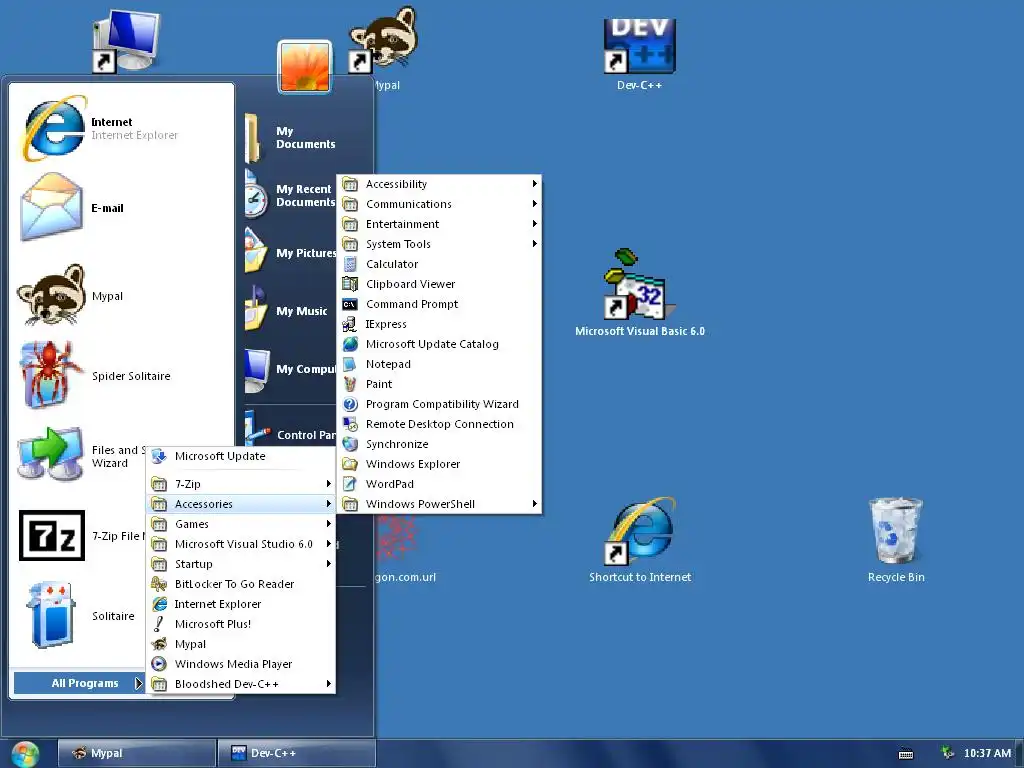
Task: Launch Solitaire card icon
Action: [52, 615]
